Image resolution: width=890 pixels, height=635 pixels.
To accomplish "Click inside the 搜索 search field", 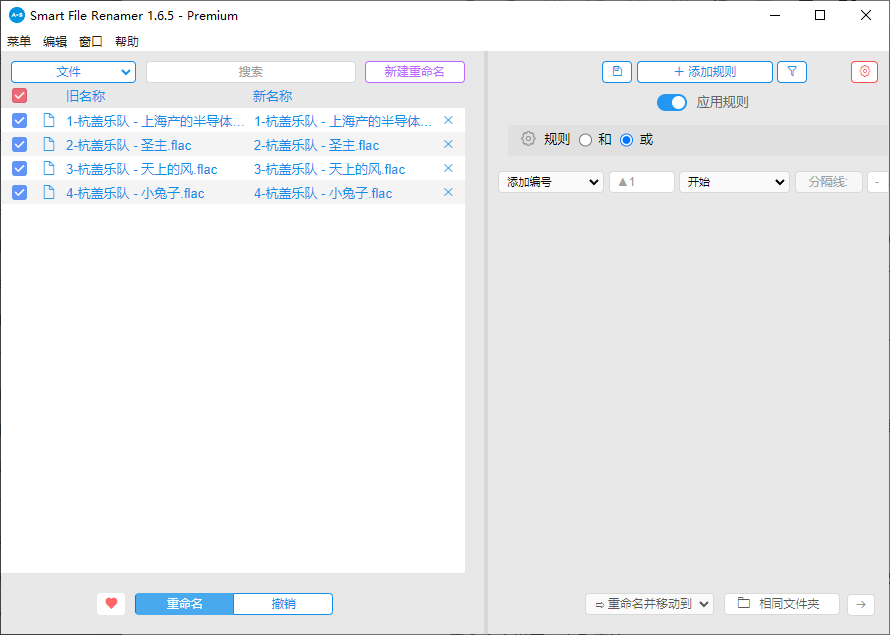I will click(251, 71).
